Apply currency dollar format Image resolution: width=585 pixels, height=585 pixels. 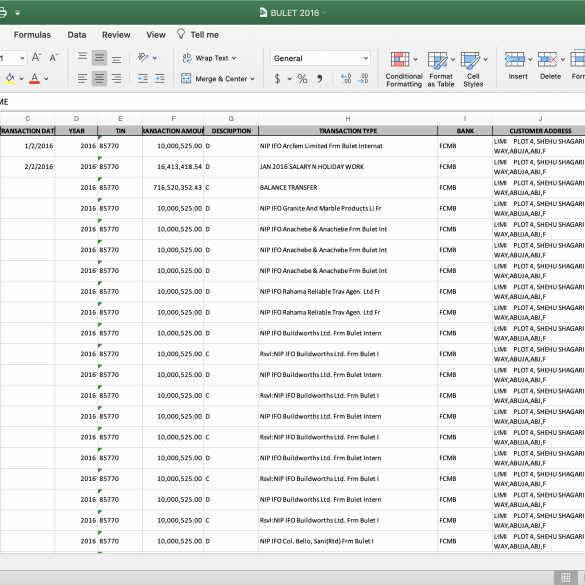[x=277, y=78]
